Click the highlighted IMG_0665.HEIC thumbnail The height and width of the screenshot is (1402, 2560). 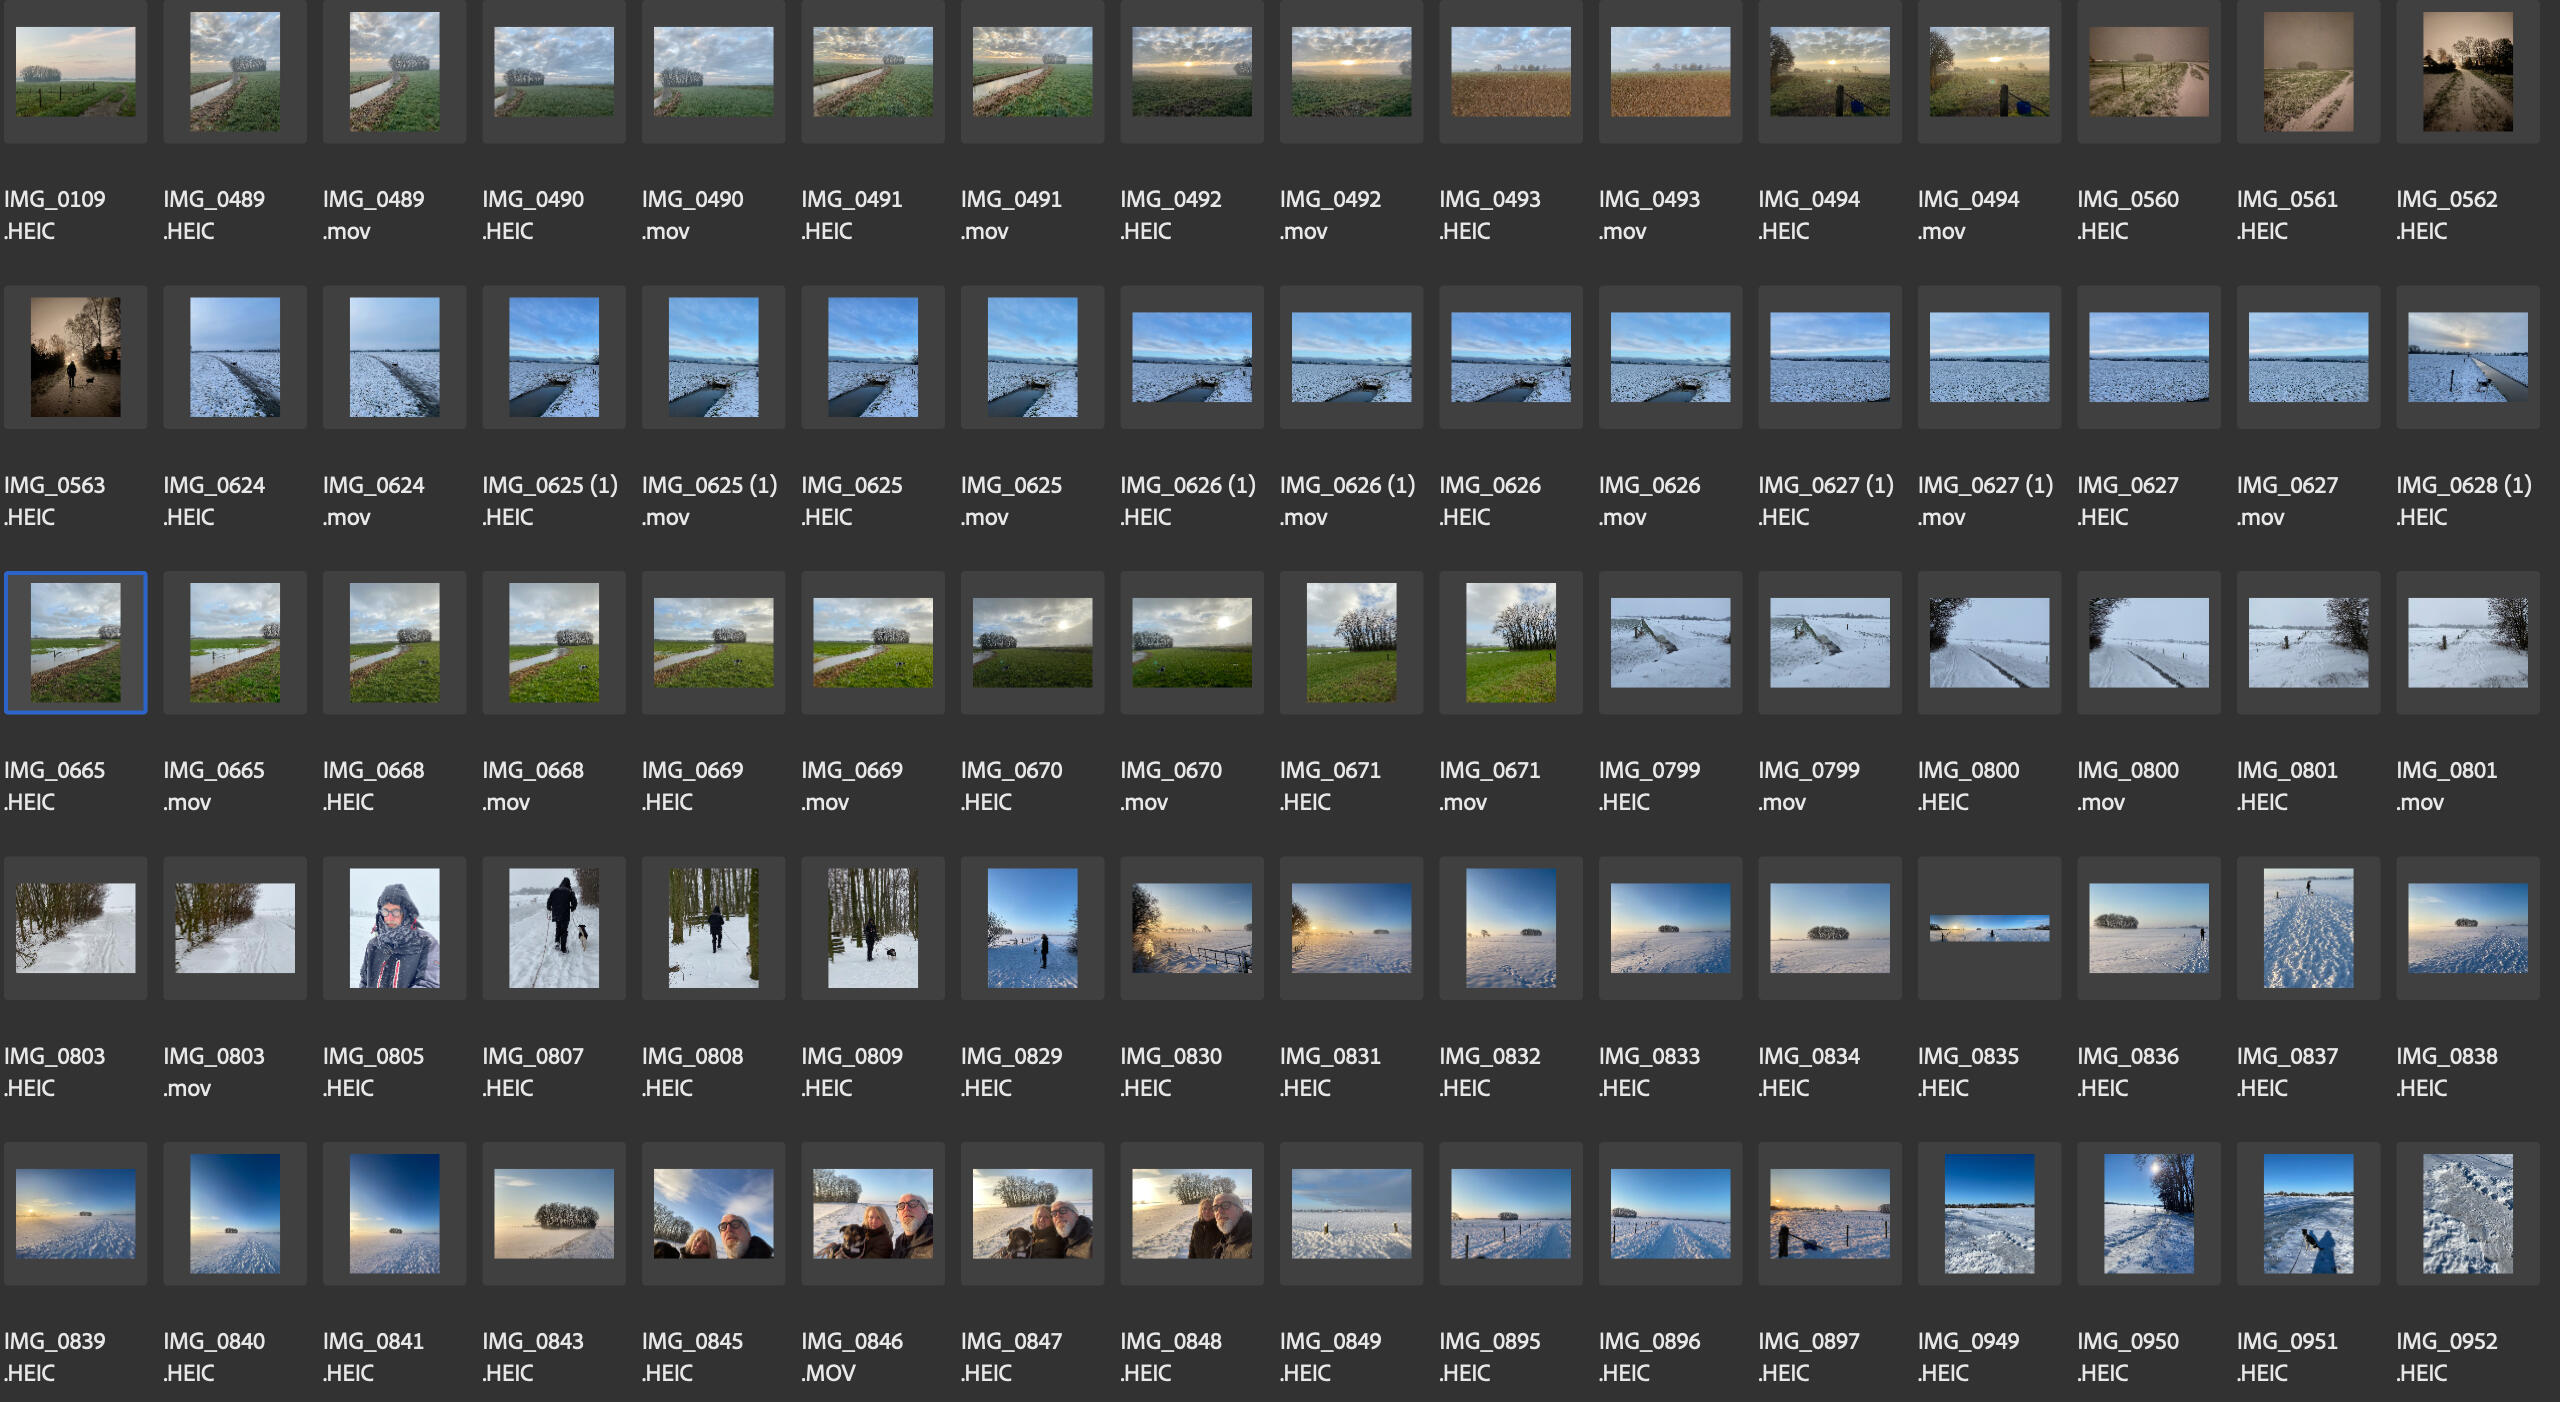[x=75, y=642]
